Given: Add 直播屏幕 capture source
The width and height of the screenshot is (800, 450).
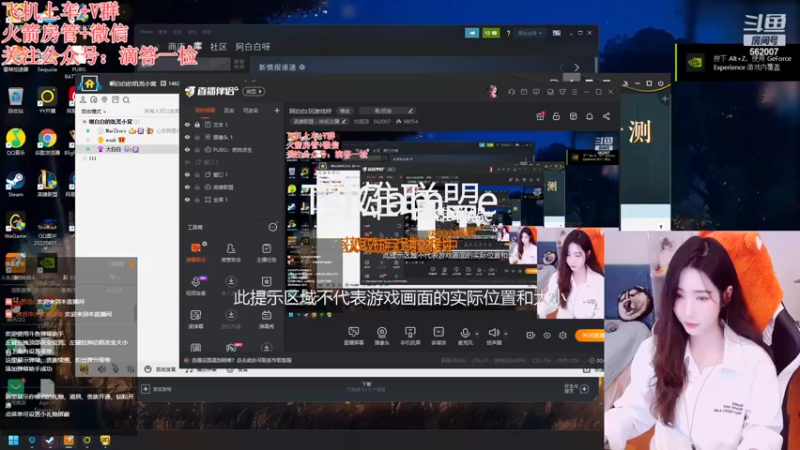Looking at the screenshot, I should (353, 336).
